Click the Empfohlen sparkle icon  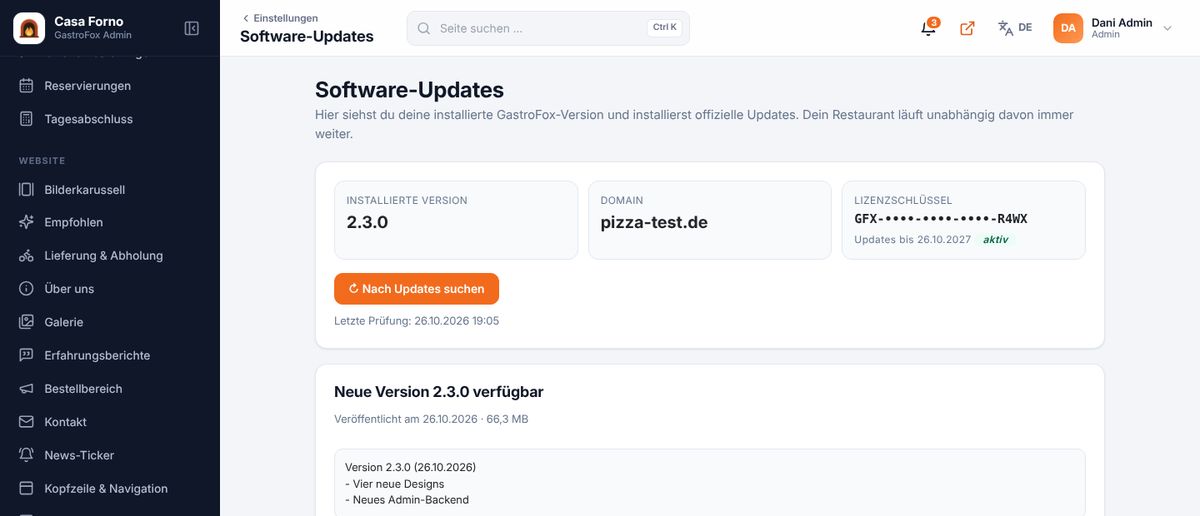pyautogui.click(x=26, y=222)
